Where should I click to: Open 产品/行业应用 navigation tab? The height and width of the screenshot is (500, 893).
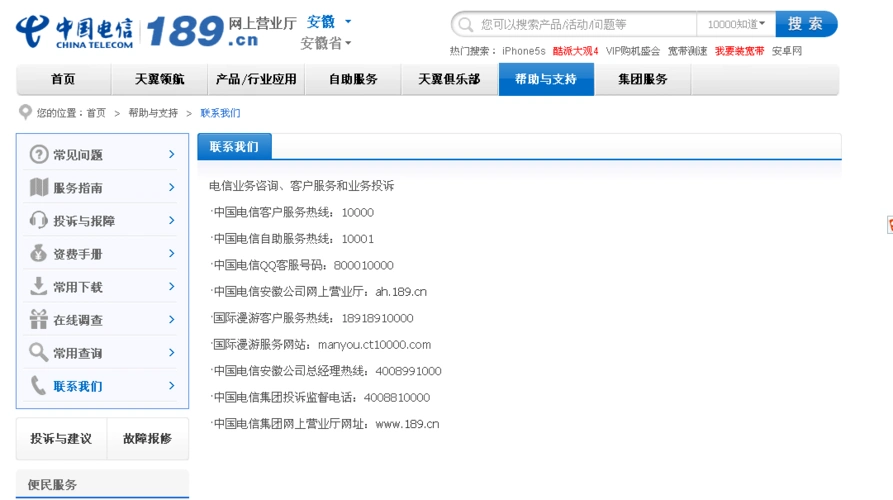[x=256, y=79]
